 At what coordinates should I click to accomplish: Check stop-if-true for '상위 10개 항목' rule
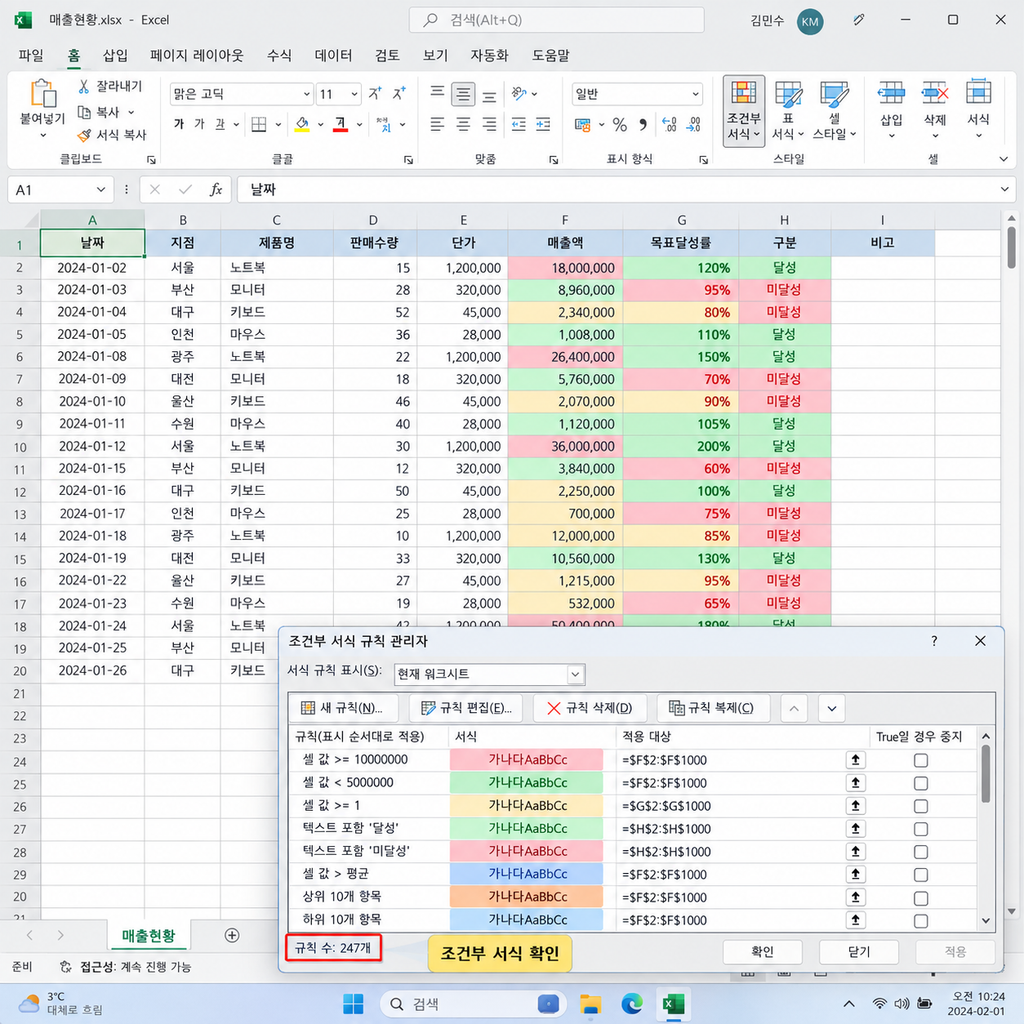click(921, 898)
